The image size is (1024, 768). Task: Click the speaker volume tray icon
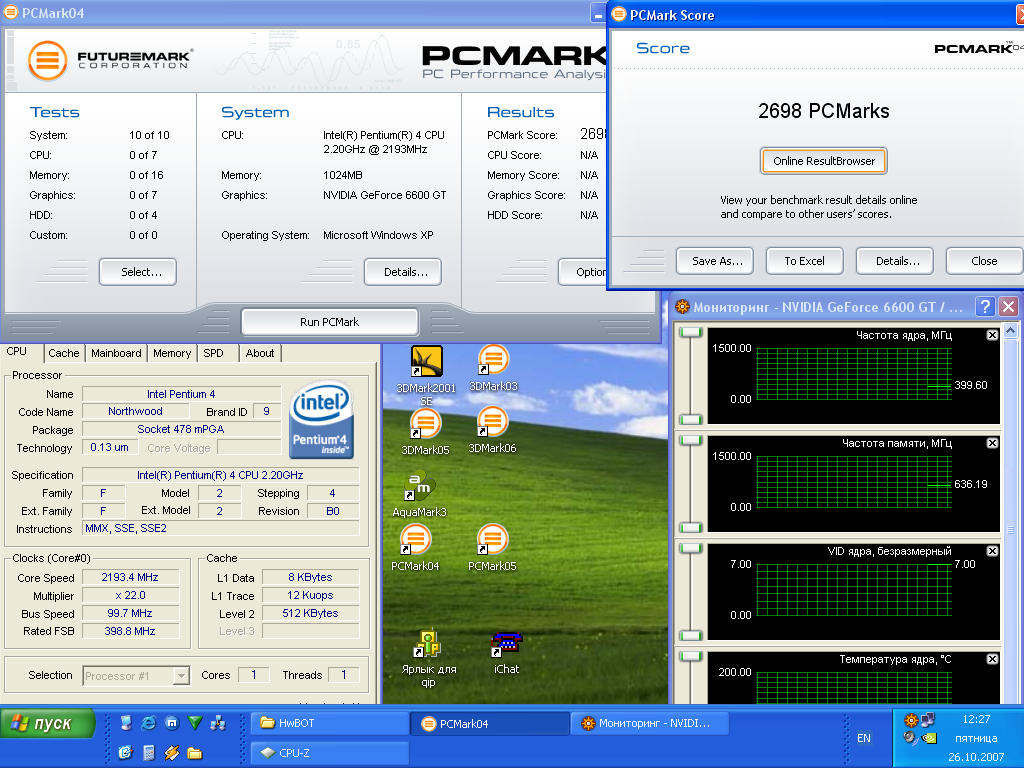(x=910, y=738)
